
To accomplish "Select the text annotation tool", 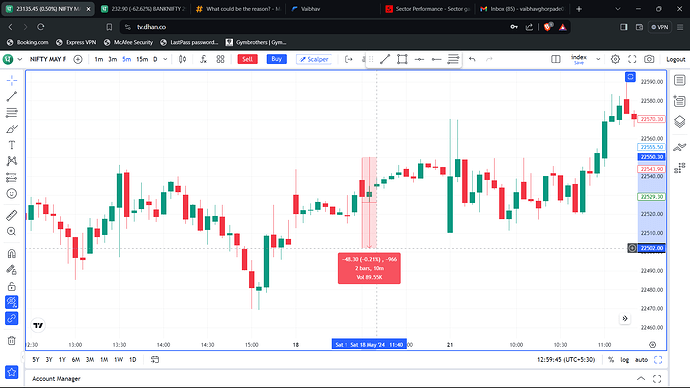I will [x=12, y=145].
